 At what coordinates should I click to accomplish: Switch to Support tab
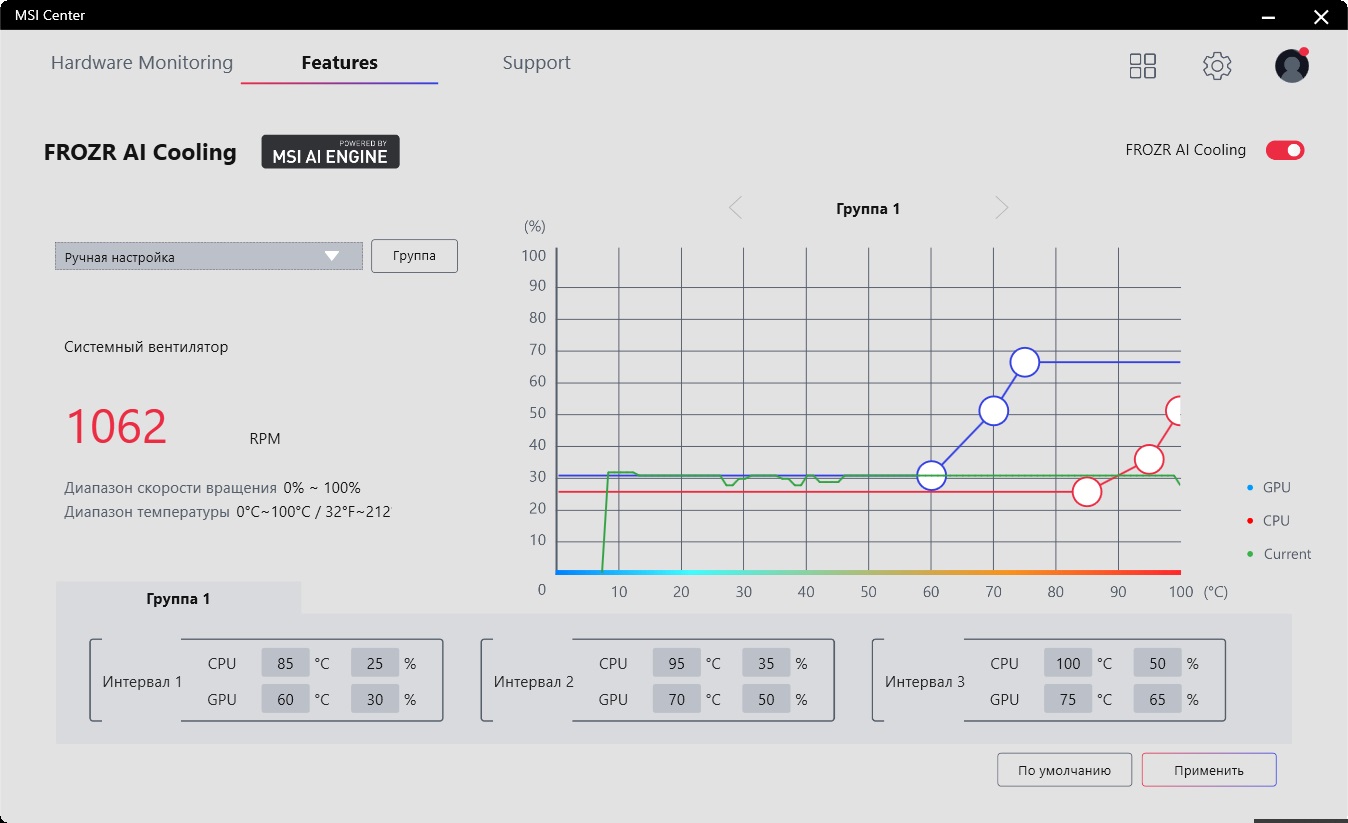(536, 63)
